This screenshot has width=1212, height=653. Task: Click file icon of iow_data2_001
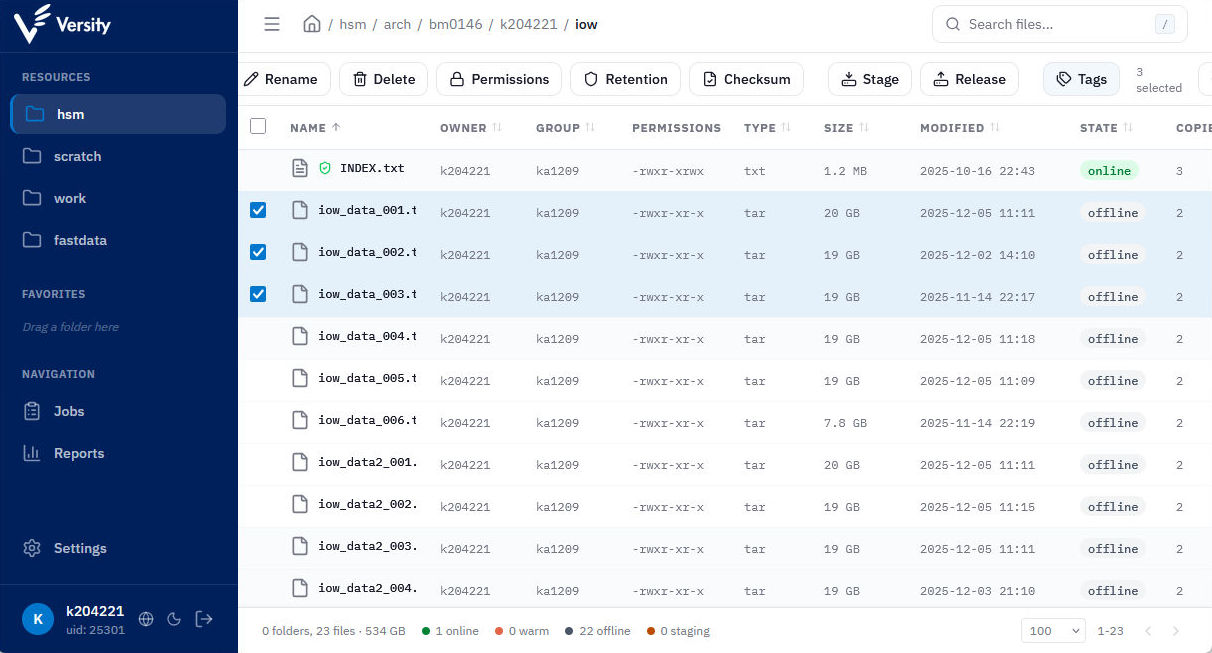click(299, 462)
